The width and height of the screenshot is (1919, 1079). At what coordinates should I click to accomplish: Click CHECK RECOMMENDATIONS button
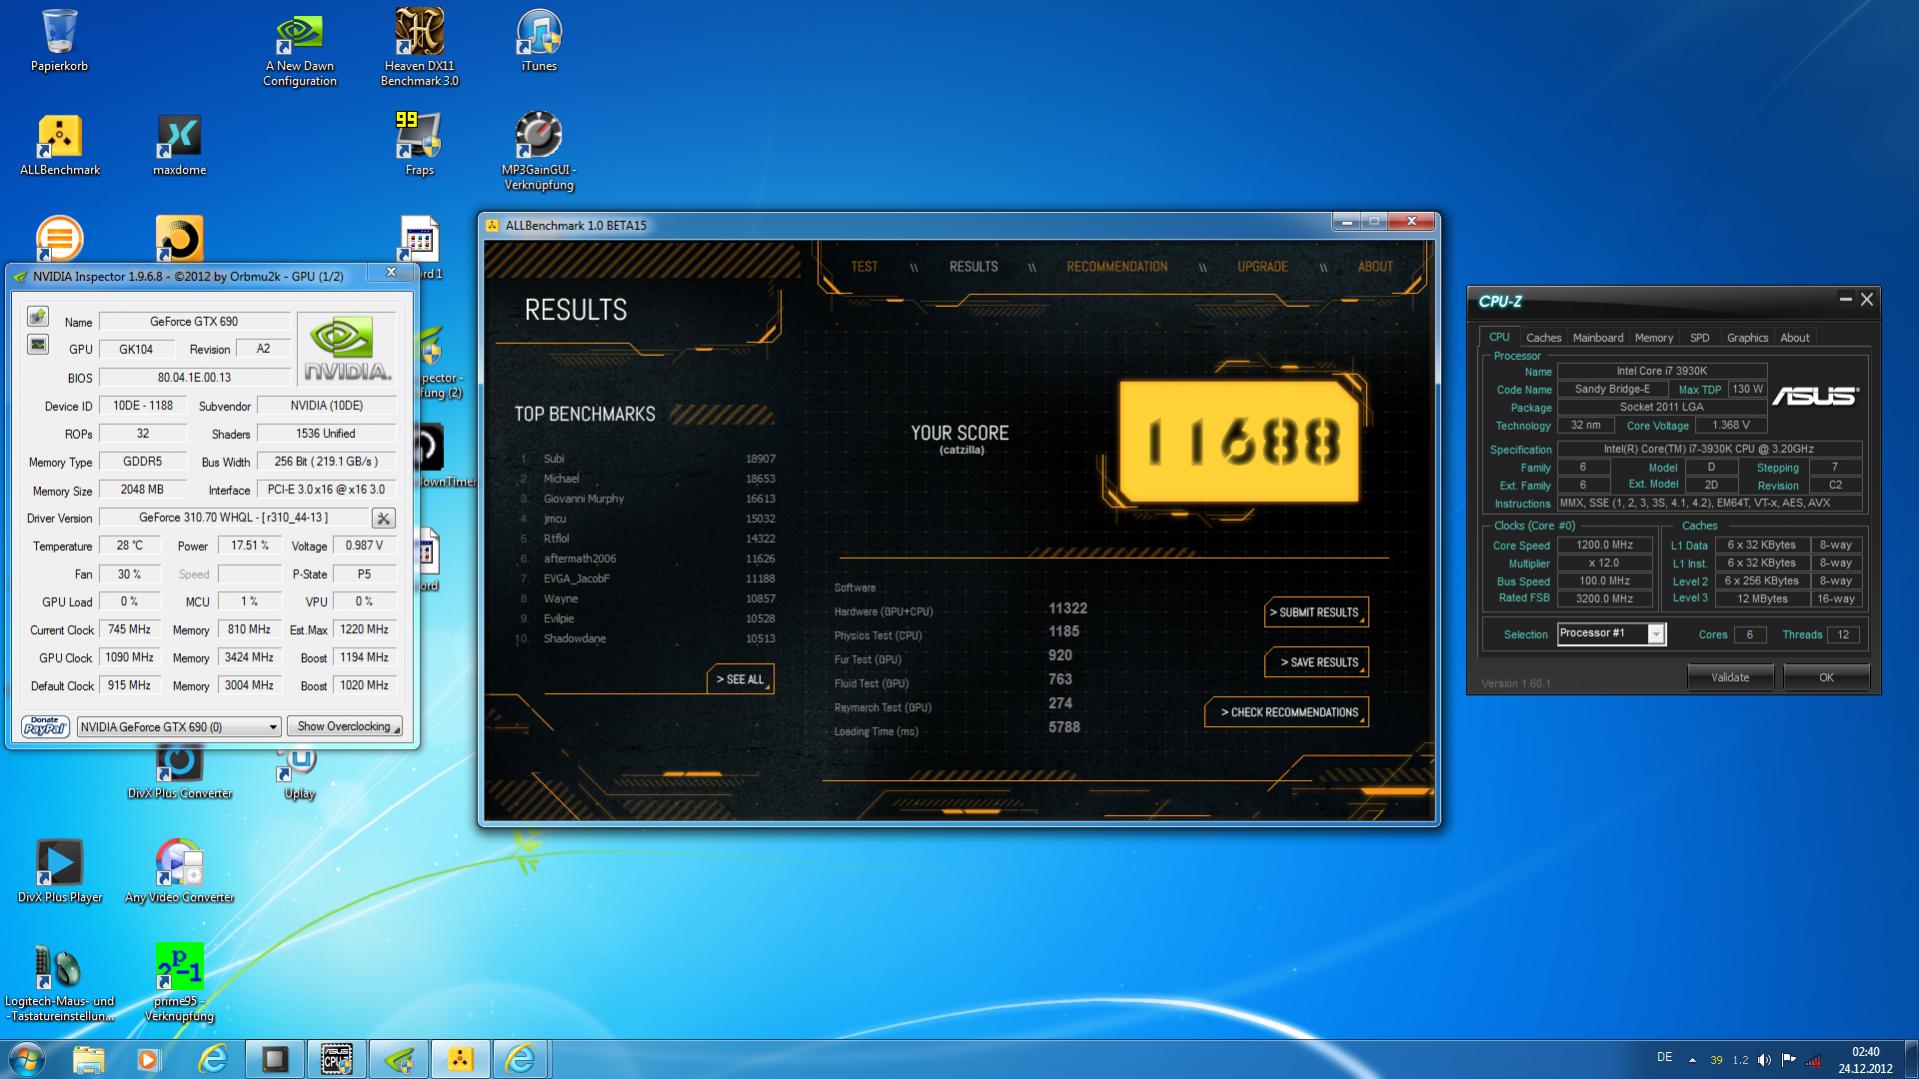(1287, 712)
